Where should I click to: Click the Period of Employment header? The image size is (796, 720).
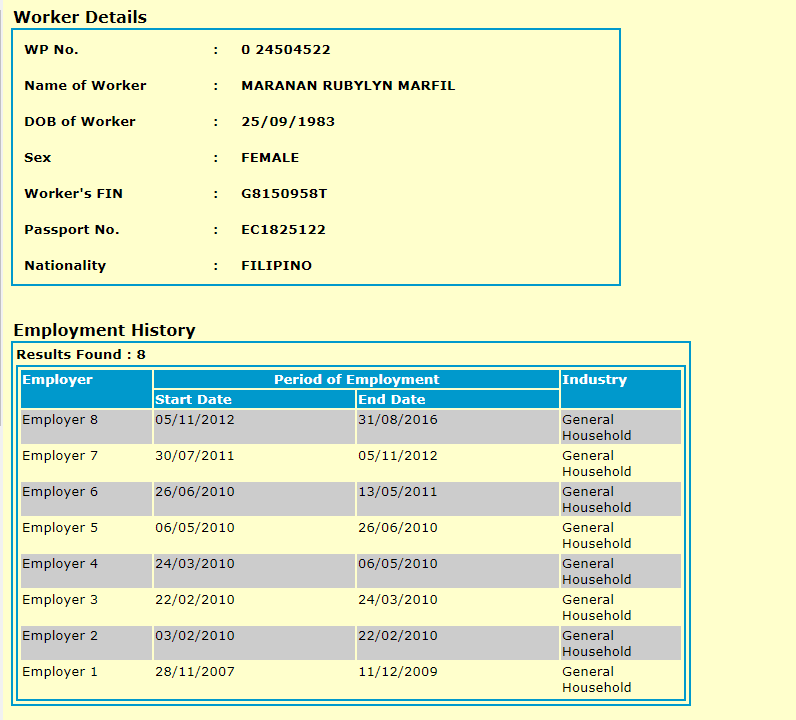pyautogui.click(x=356, y=380)
